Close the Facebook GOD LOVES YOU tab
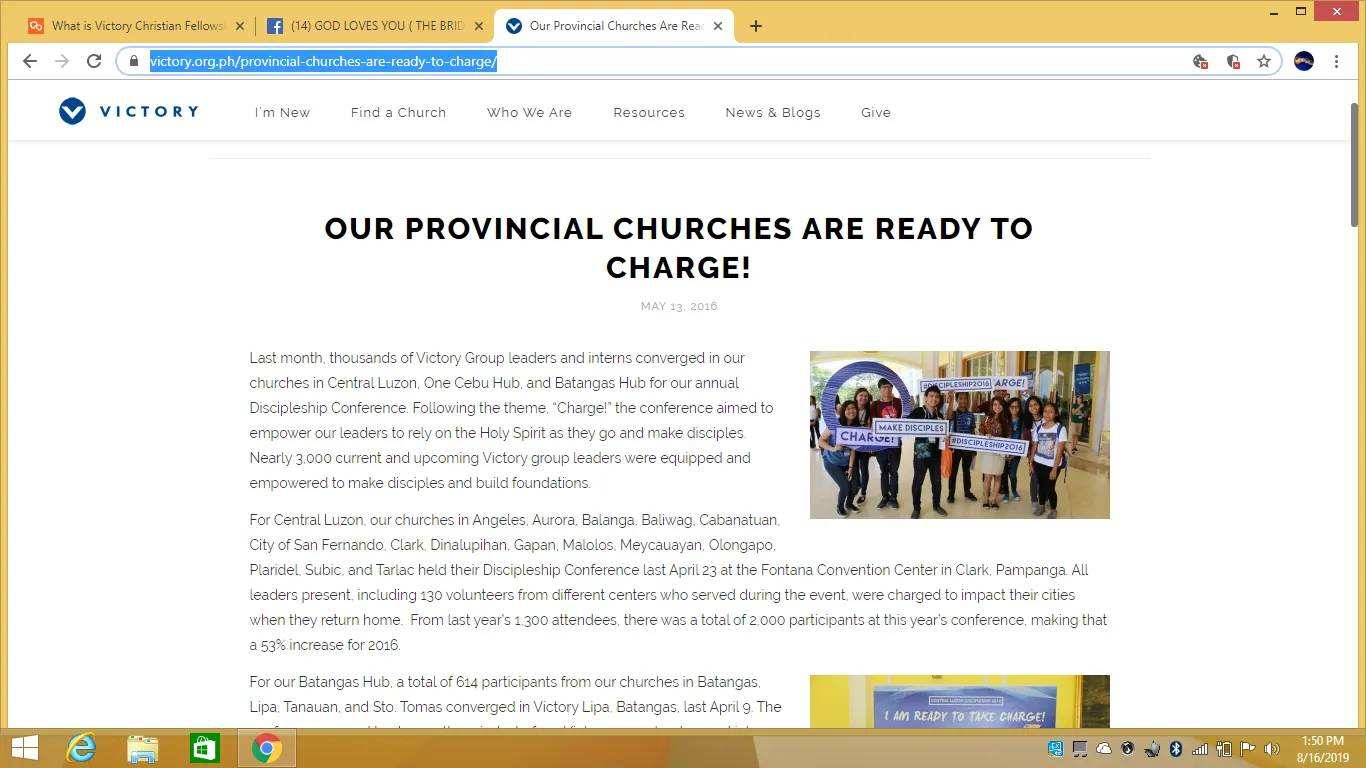Image resolution: width=1366 pixels, height=768 pixels. pos(478,26)
